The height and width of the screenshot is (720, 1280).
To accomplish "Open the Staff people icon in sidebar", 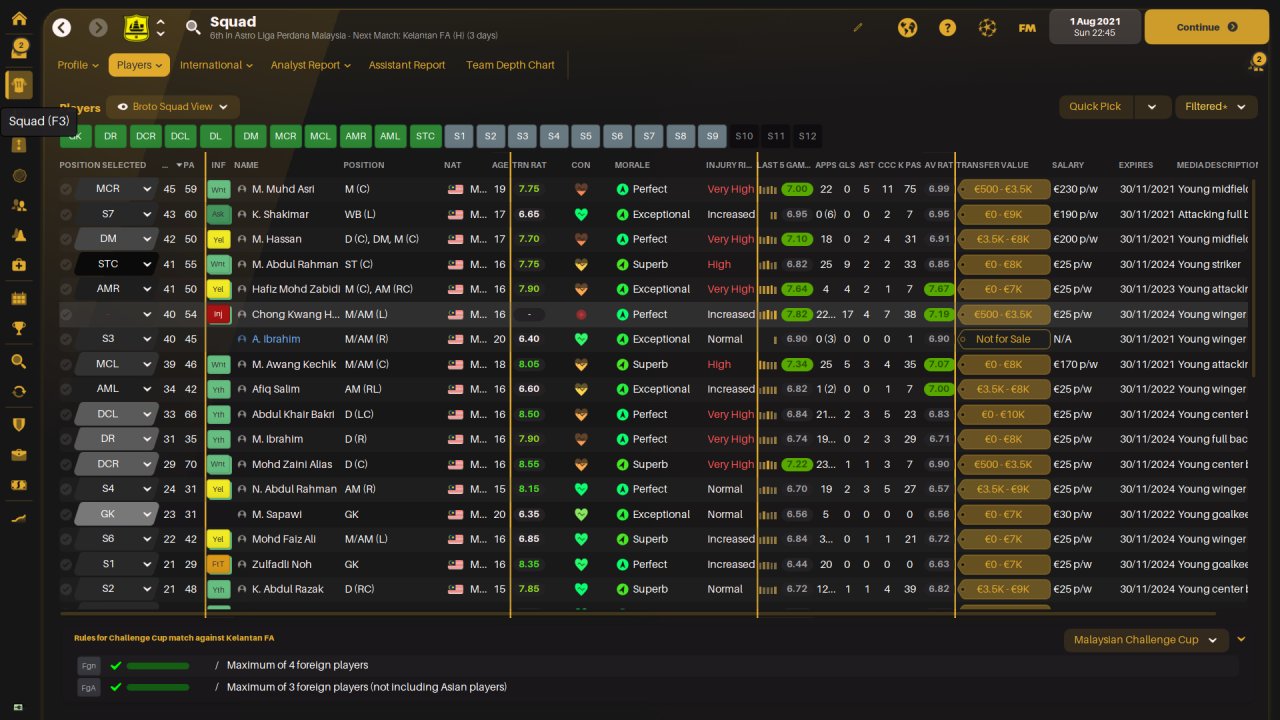I will (x=19, y=205).
